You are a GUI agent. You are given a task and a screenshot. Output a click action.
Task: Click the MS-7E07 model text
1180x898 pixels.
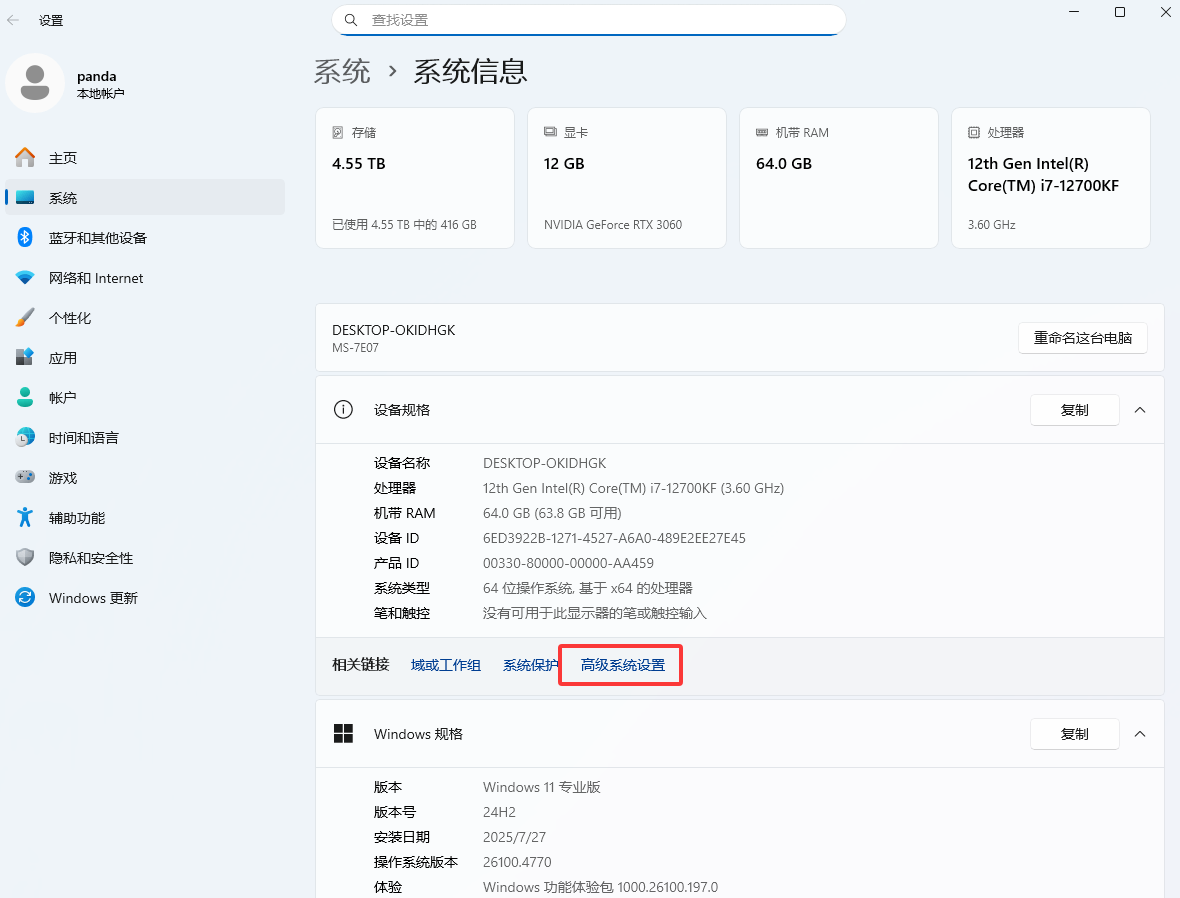coord(355,348)
